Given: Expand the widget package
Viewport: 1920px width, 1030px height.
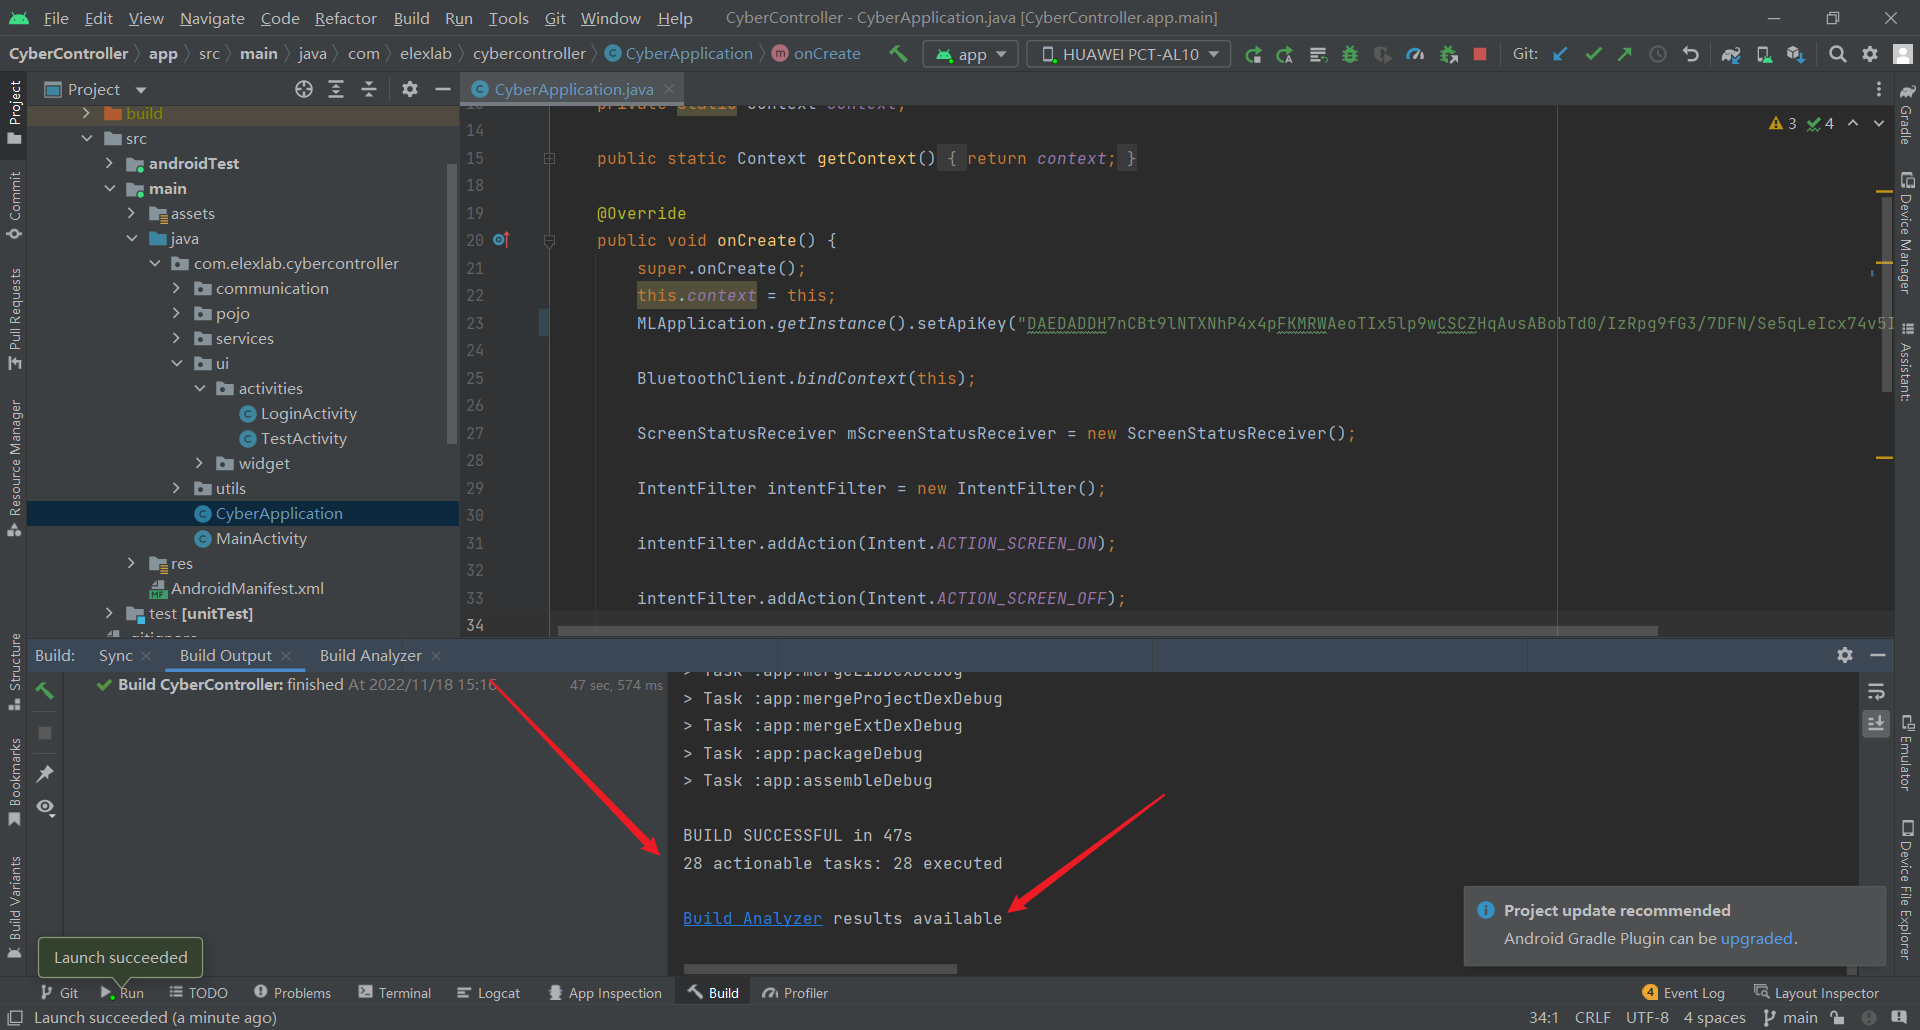Looking at the screenshot, I should pos(199,463).
